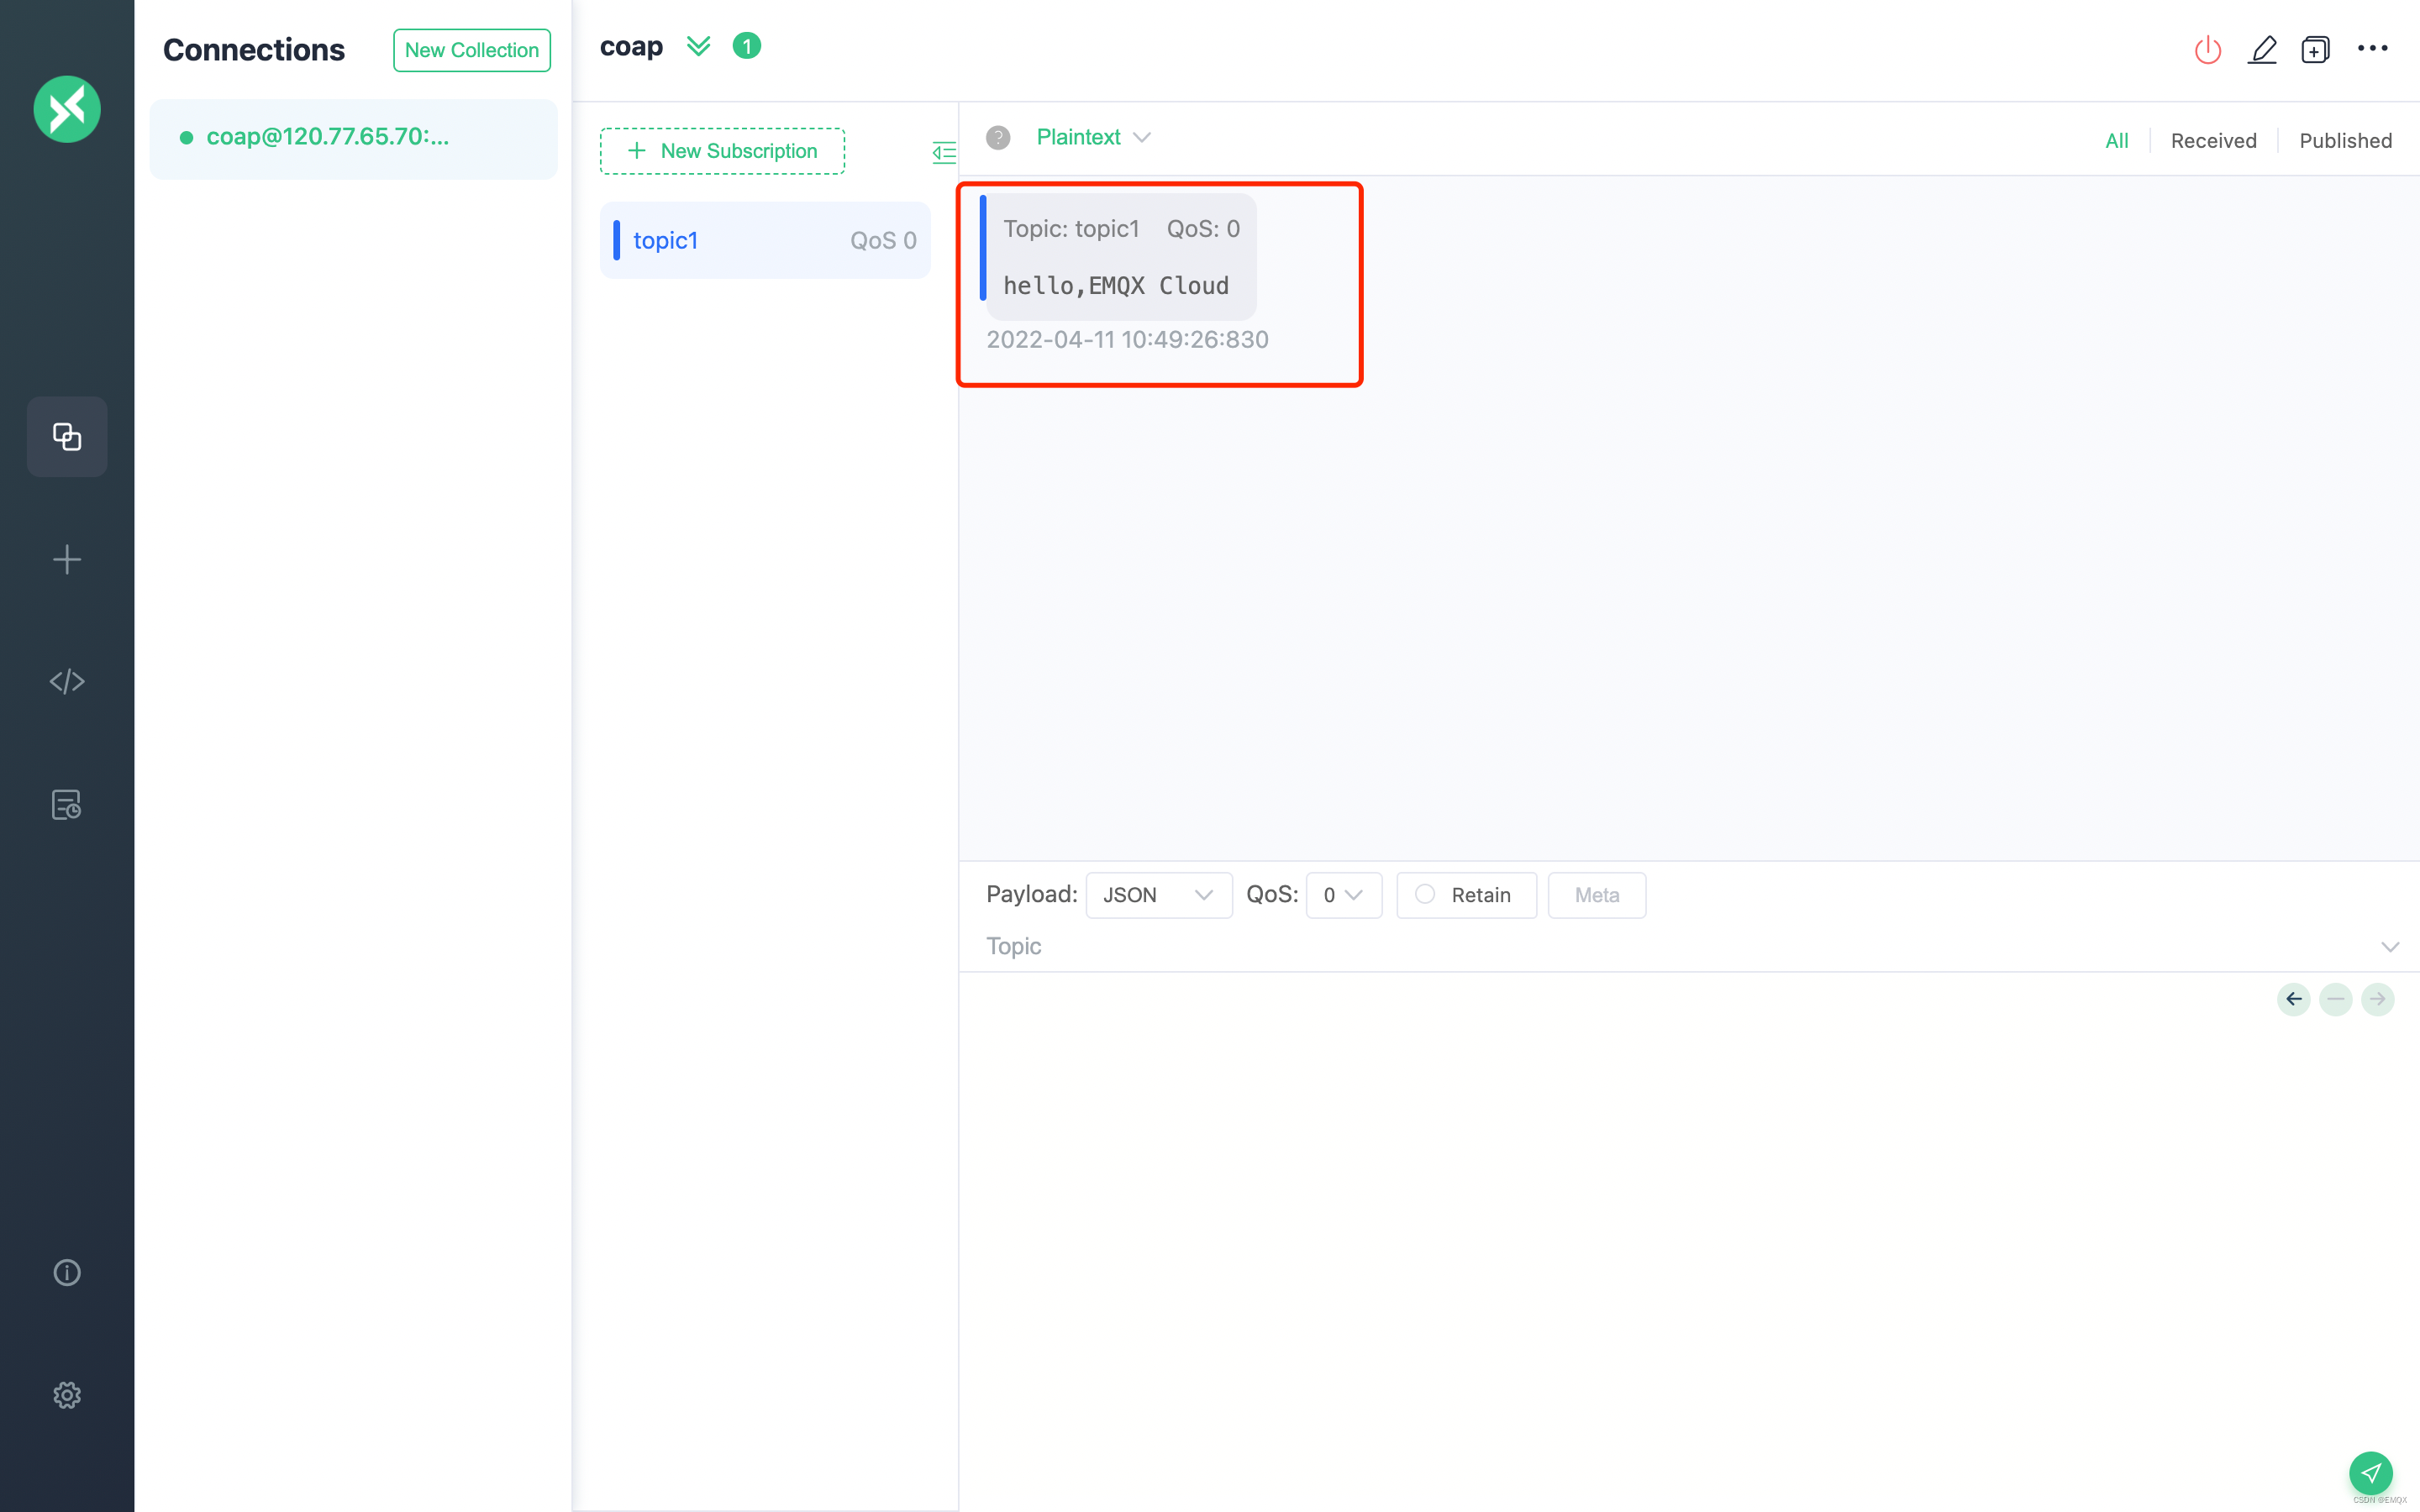Click the code brackets icon in sidebar

[66, 681]
